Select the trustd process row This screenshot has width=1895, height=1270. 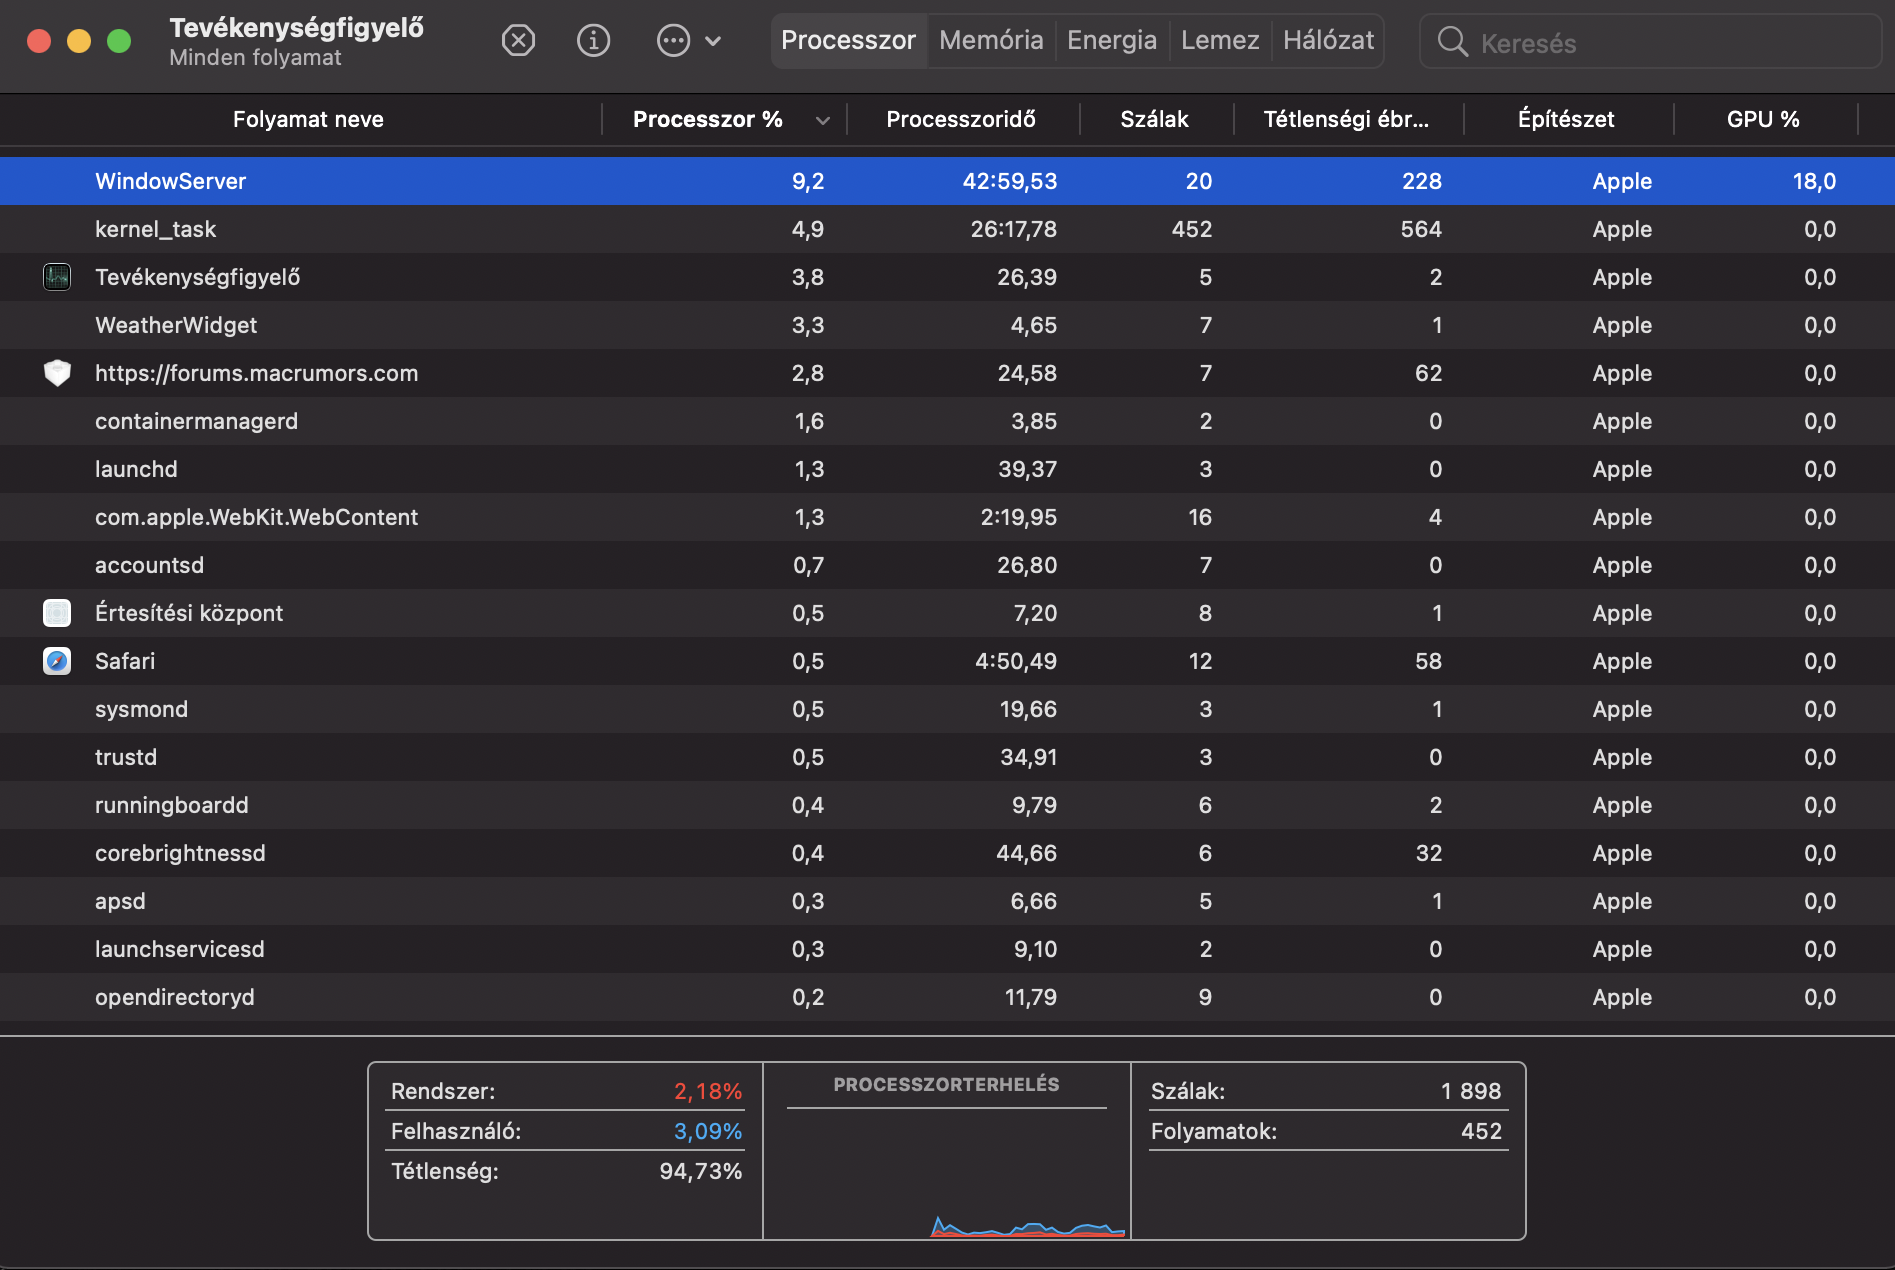tap(947, 757)
